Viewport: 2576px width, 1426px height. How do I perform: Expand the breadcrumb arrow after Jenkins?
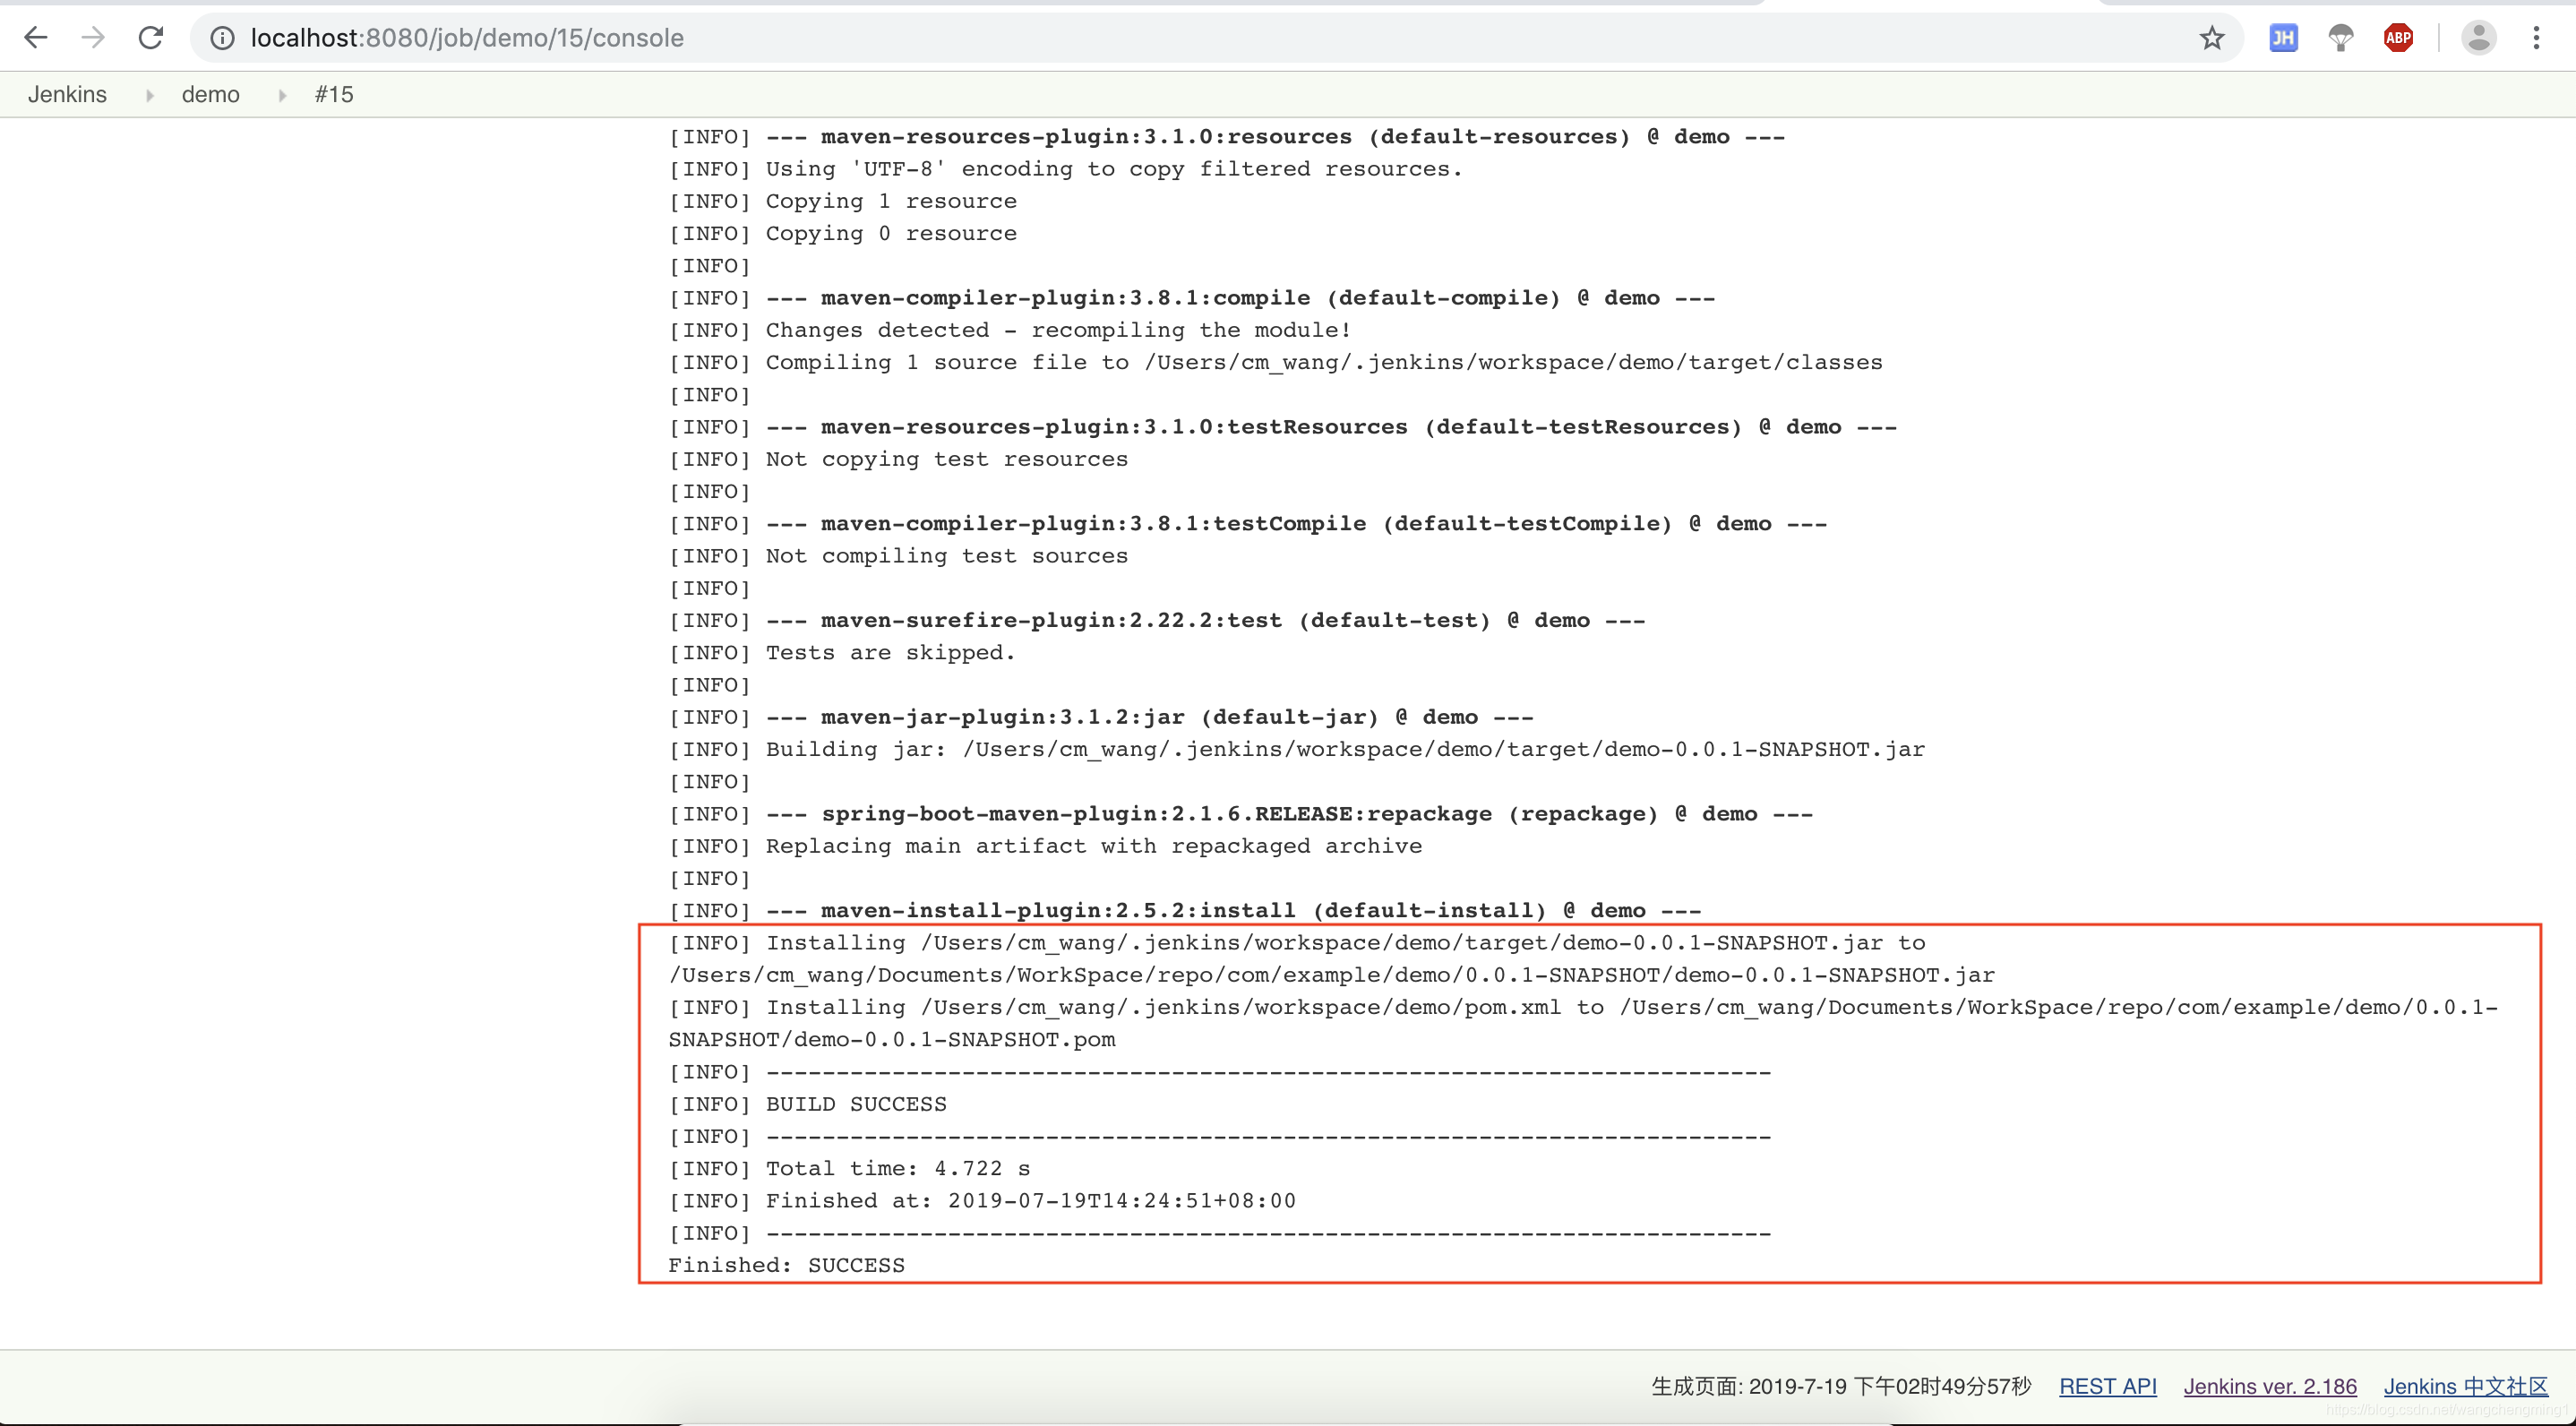point(149,95)
